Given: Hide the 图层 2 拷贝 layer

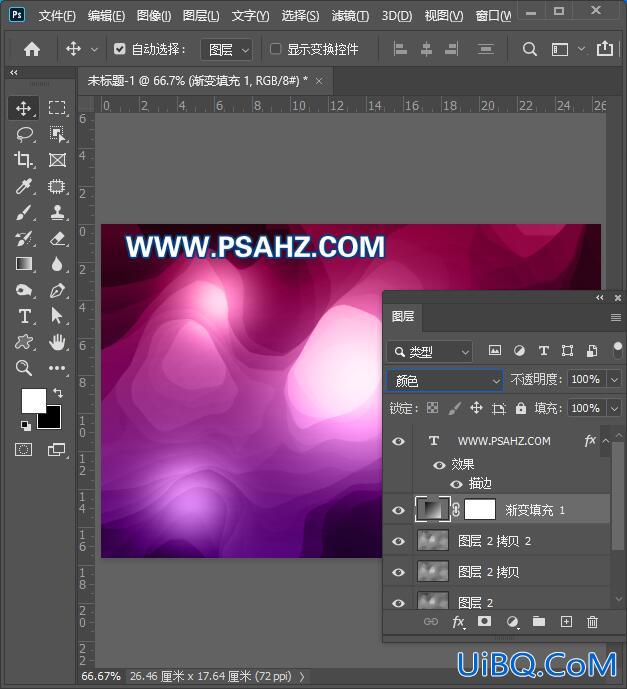Looking at the screenshot, I should pos(399,572).
